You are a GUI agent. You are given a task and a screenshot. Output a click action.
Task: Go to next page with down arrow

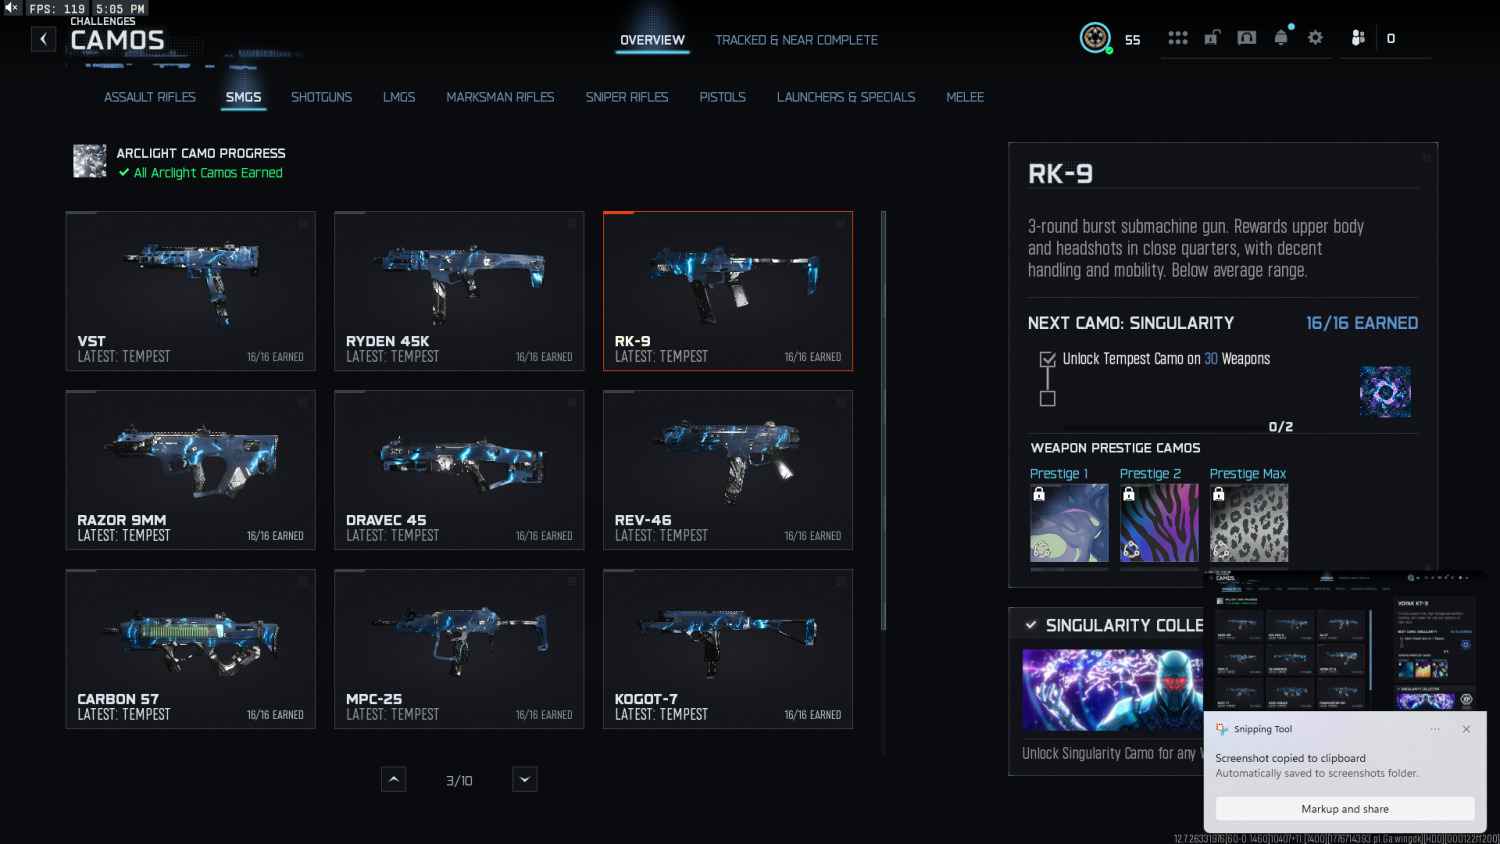coord(525,779)
